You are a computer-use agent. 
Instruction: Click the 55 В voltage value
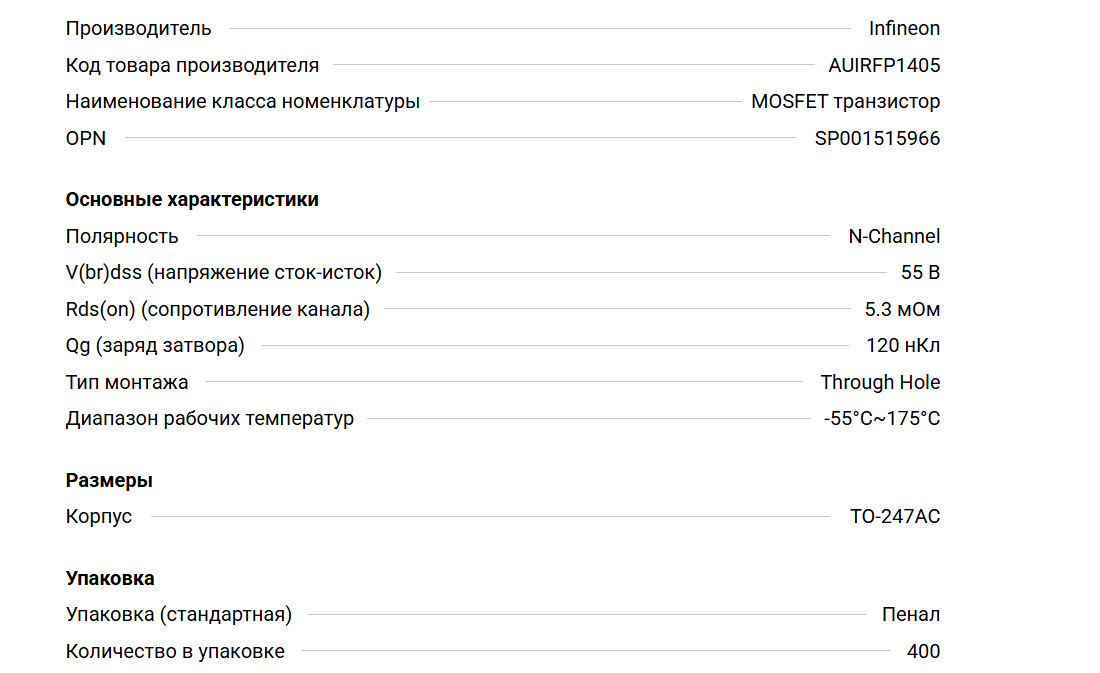[x=920, y=272]
